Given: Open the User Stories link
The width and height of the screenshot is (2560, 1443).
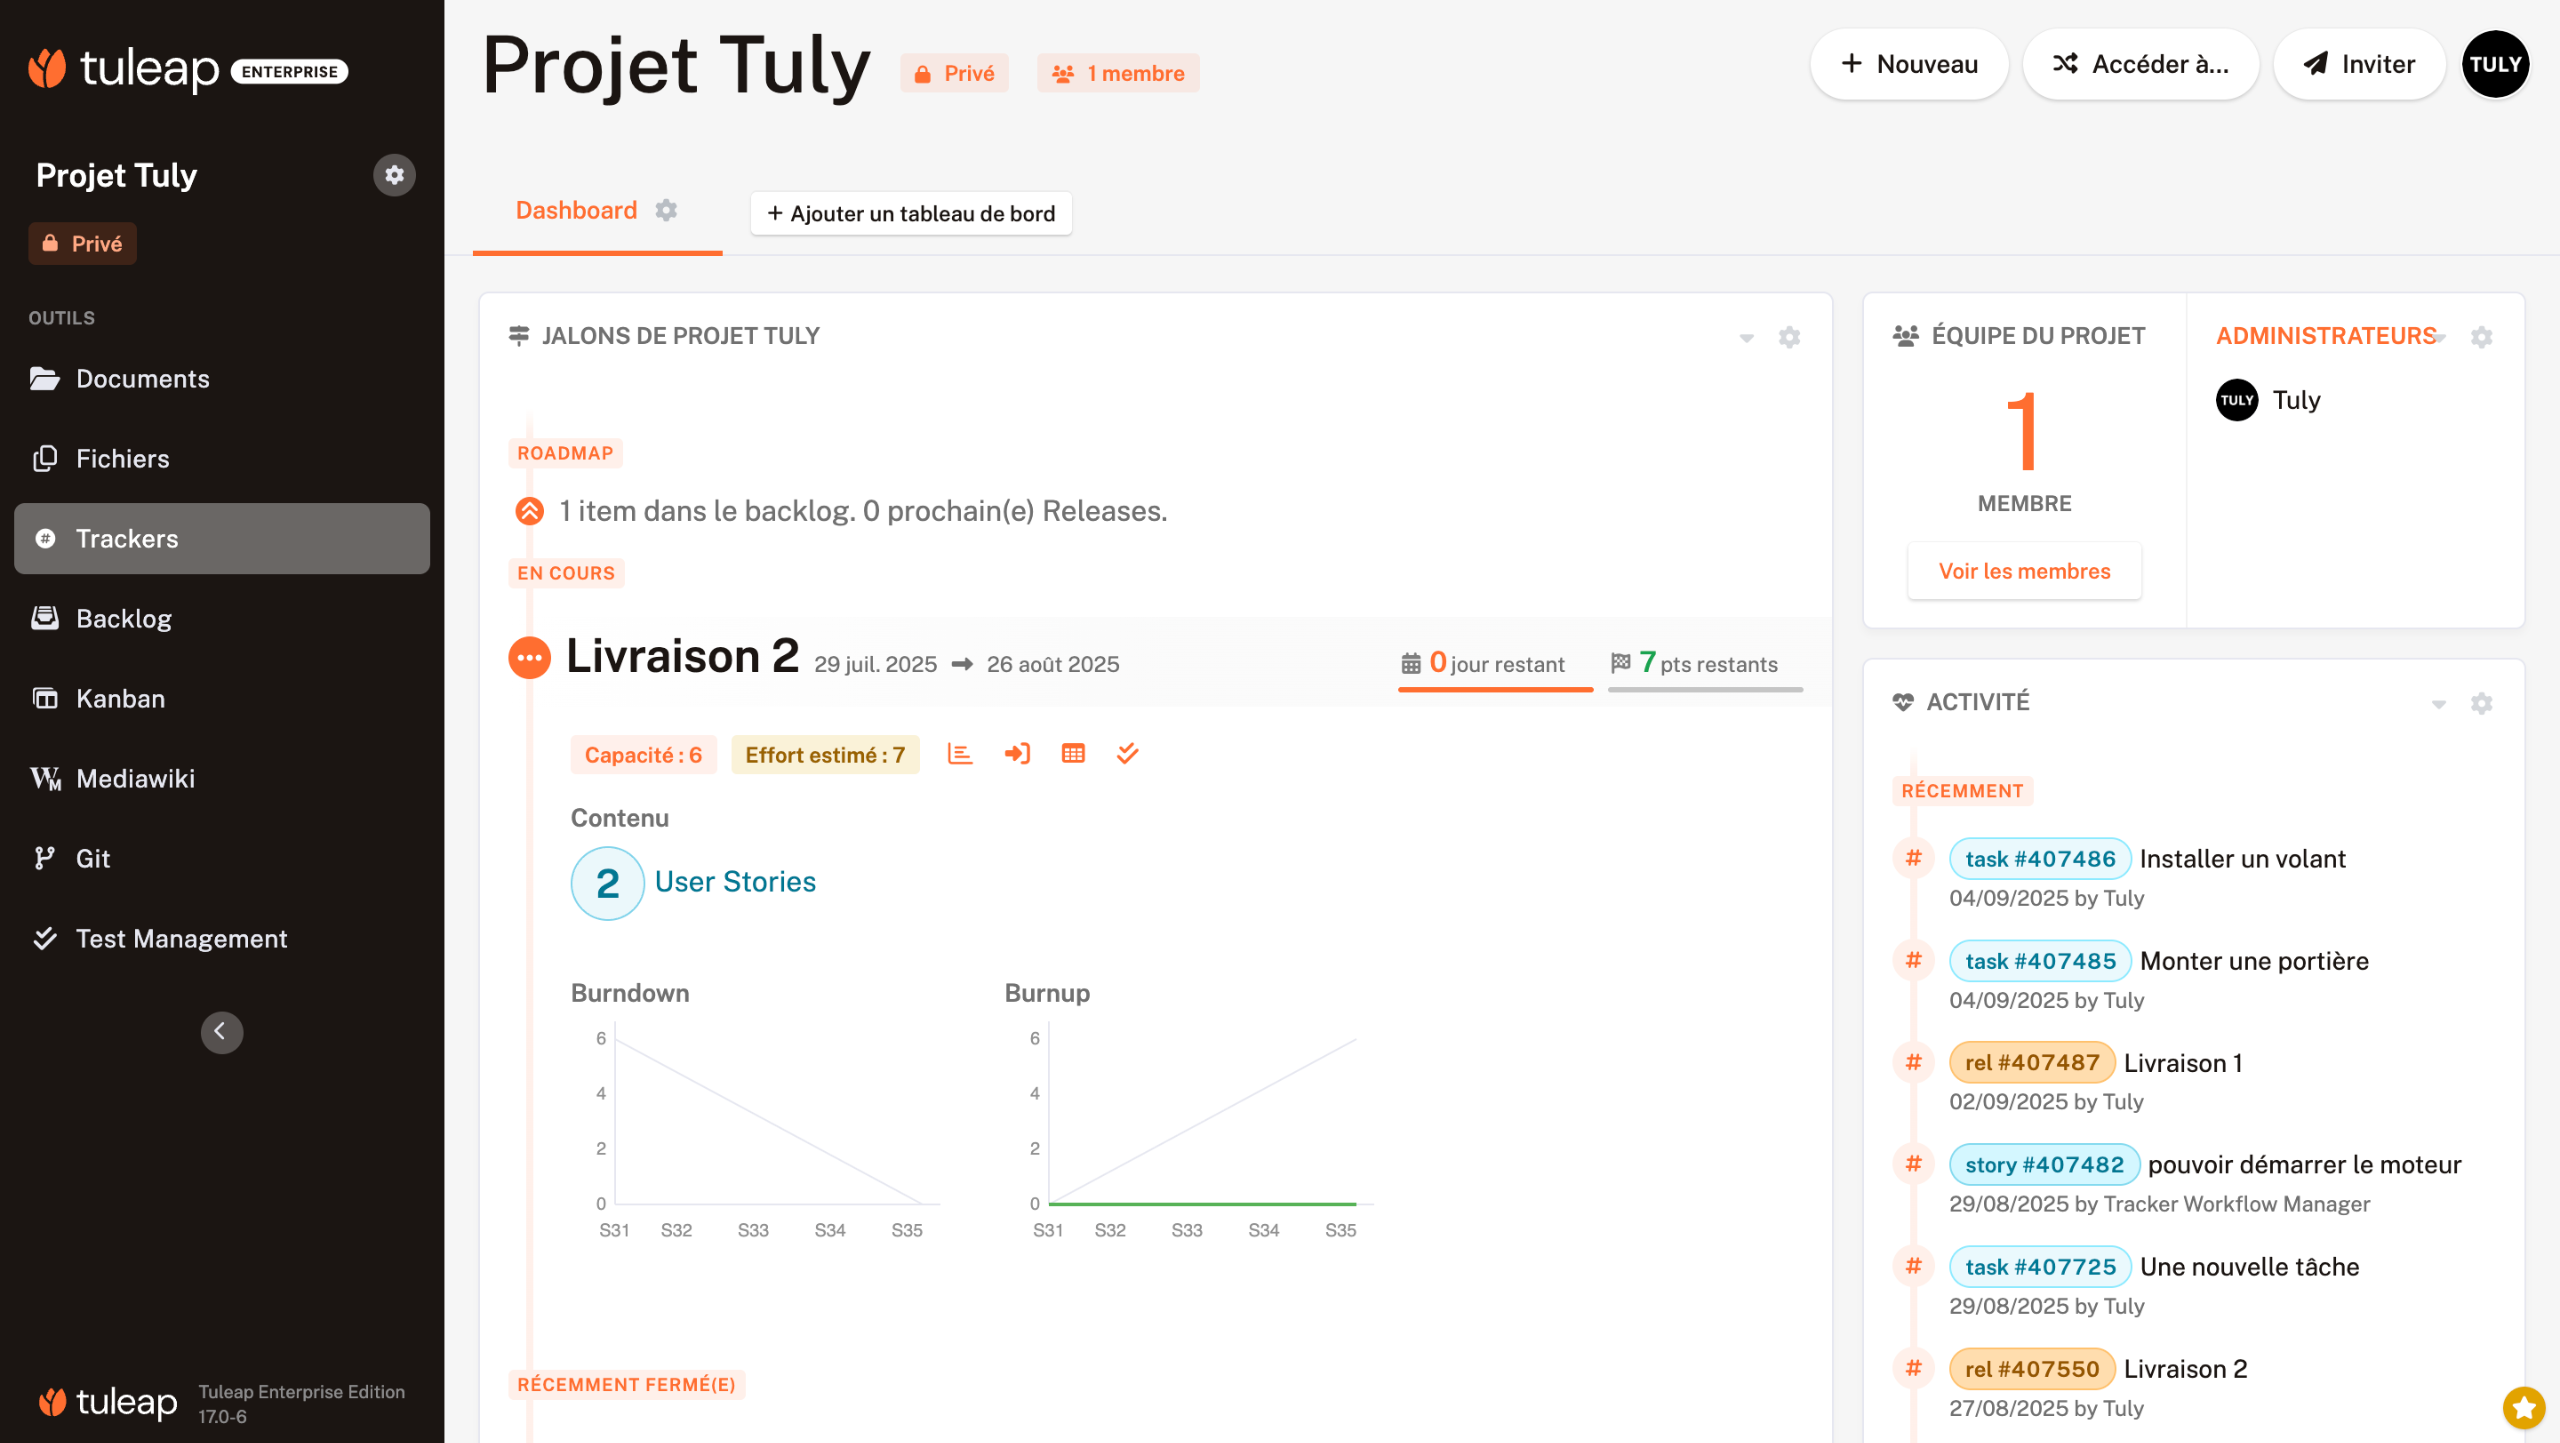Looking at the screenshot, I should [735, 881].
